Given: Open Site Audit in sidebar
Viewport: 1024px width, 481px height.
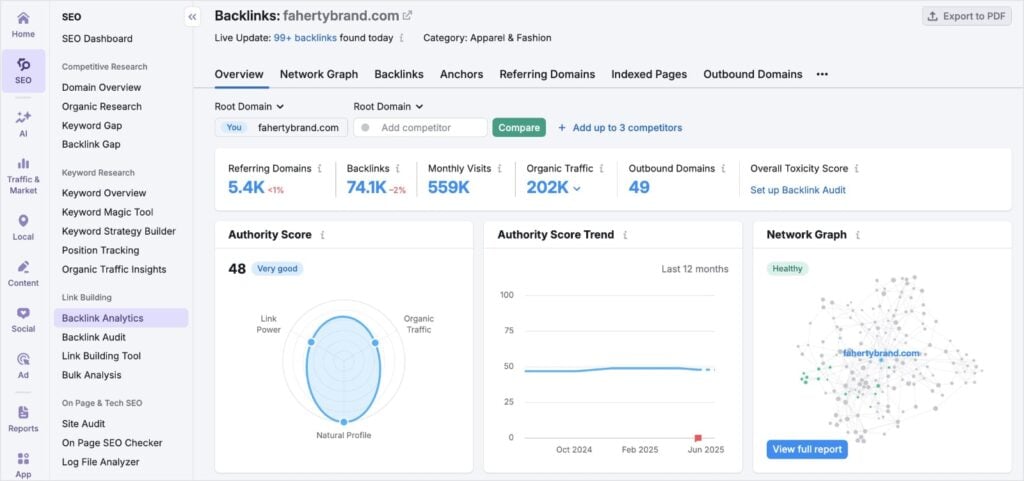Looking at the screenshot, I should 84,424.
